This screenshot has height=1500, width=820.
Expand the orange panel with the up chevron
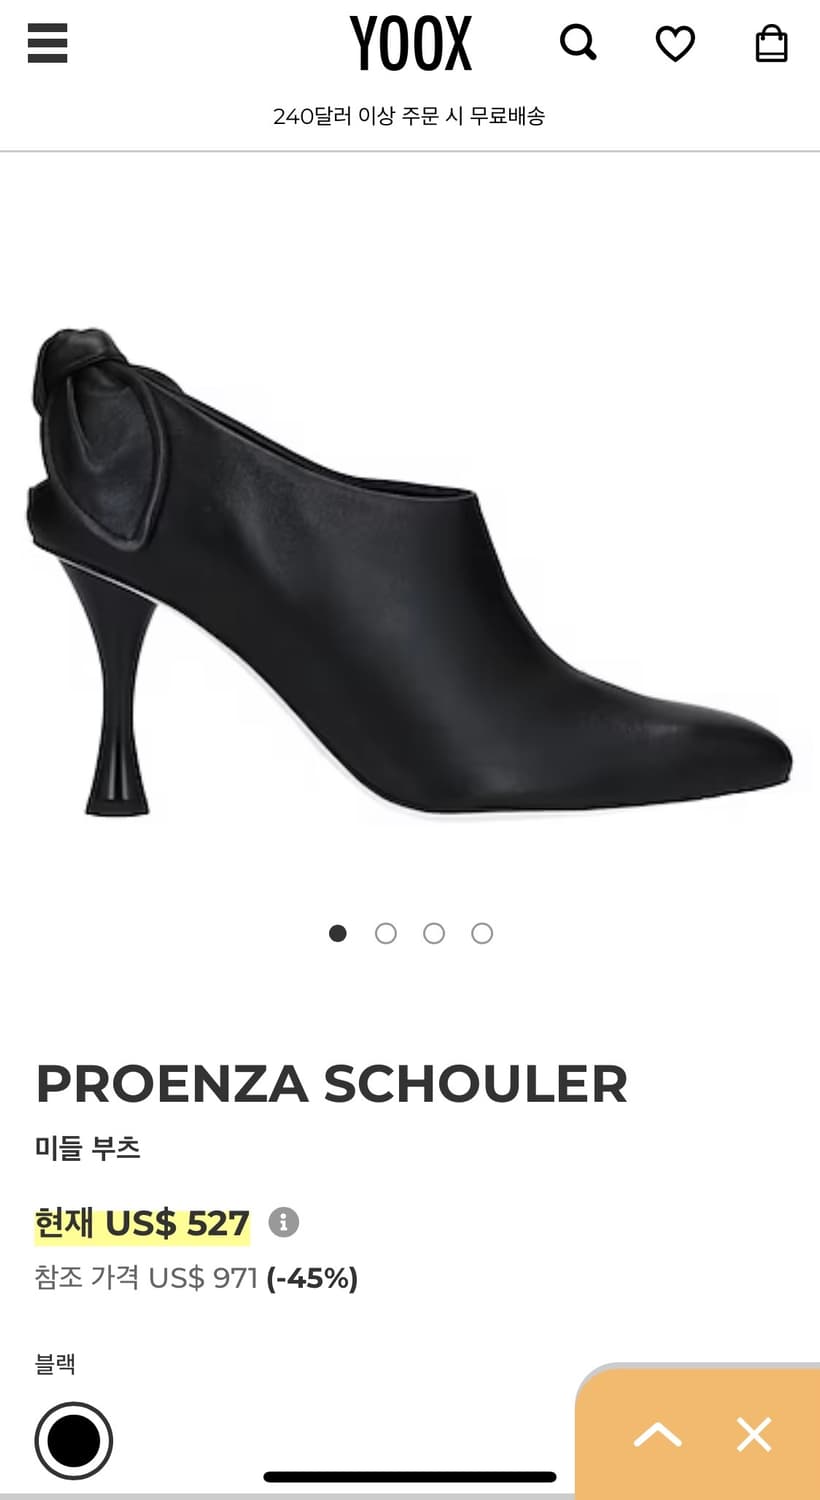(x=658, y=1435)
